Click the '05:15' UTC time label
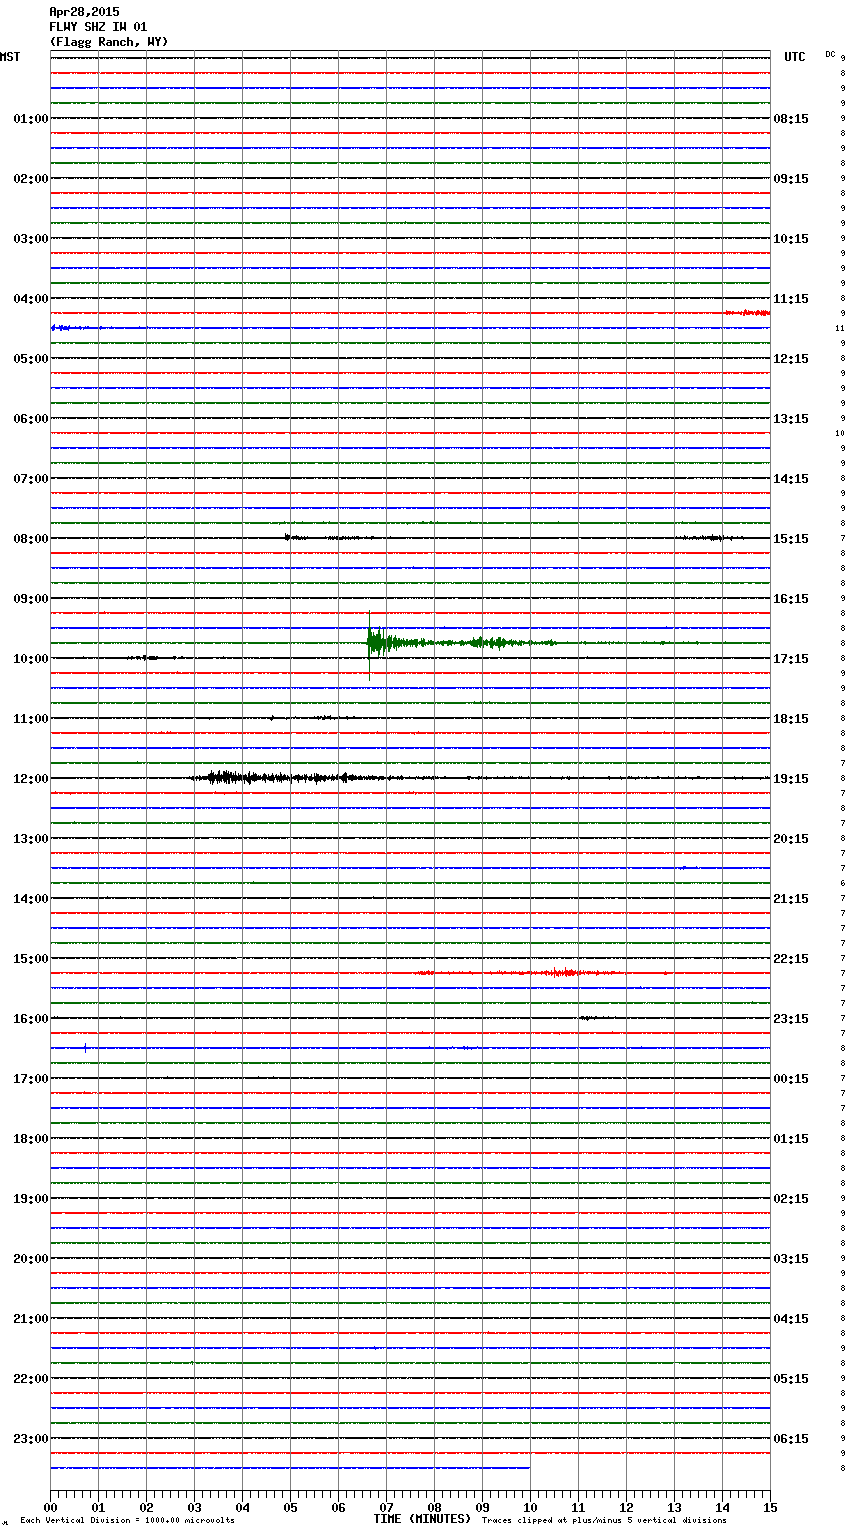The height and width of the screenshot is (1534, 850). 791,1379
